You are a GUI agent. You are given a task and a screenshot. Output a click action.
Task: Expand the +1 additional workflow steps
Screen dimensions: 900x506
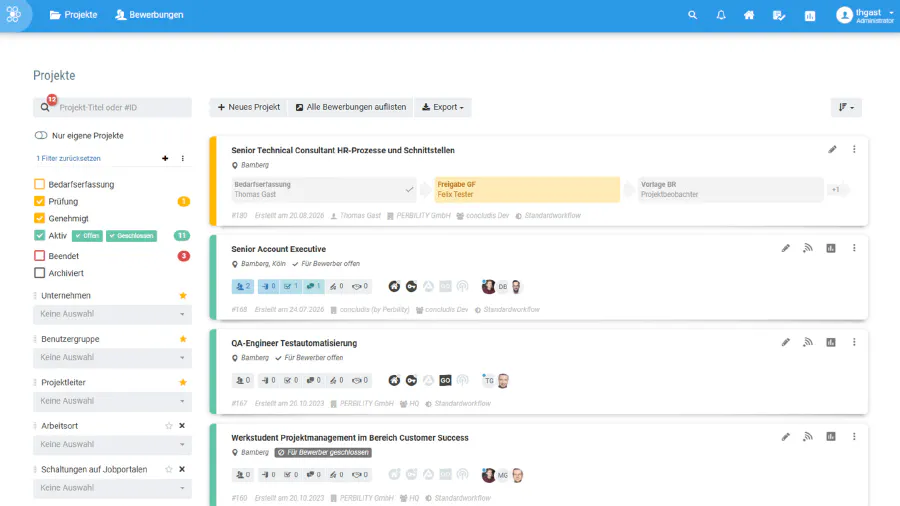click(836, 190)
